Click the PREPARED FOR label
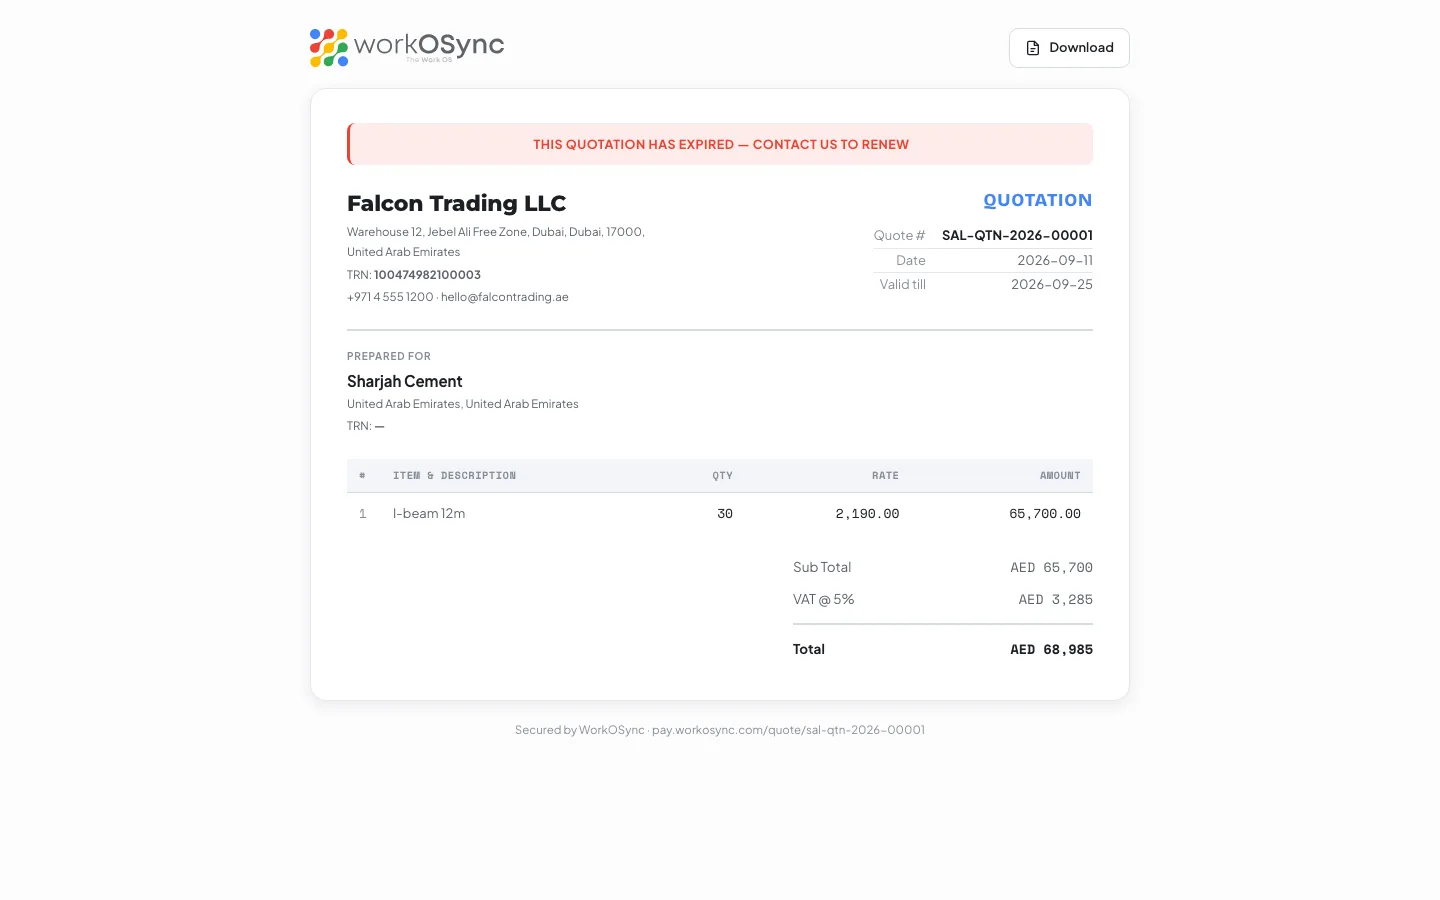 point(389,356)
